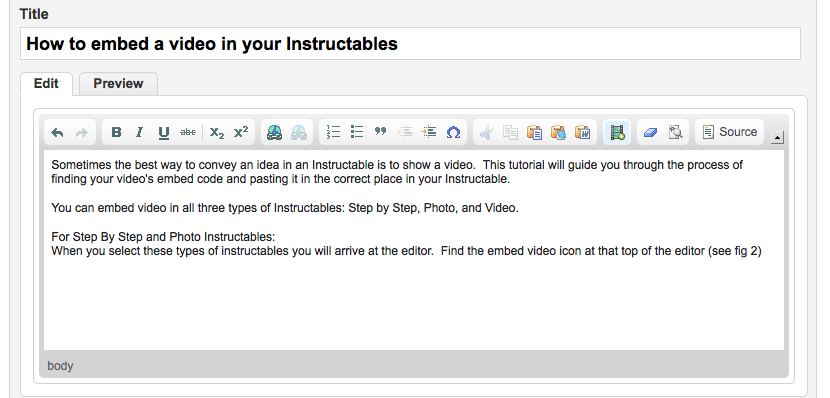This screenshot has width=830, height=398.
Task: Insert a numbered list
Action: (x=333, y=132)
